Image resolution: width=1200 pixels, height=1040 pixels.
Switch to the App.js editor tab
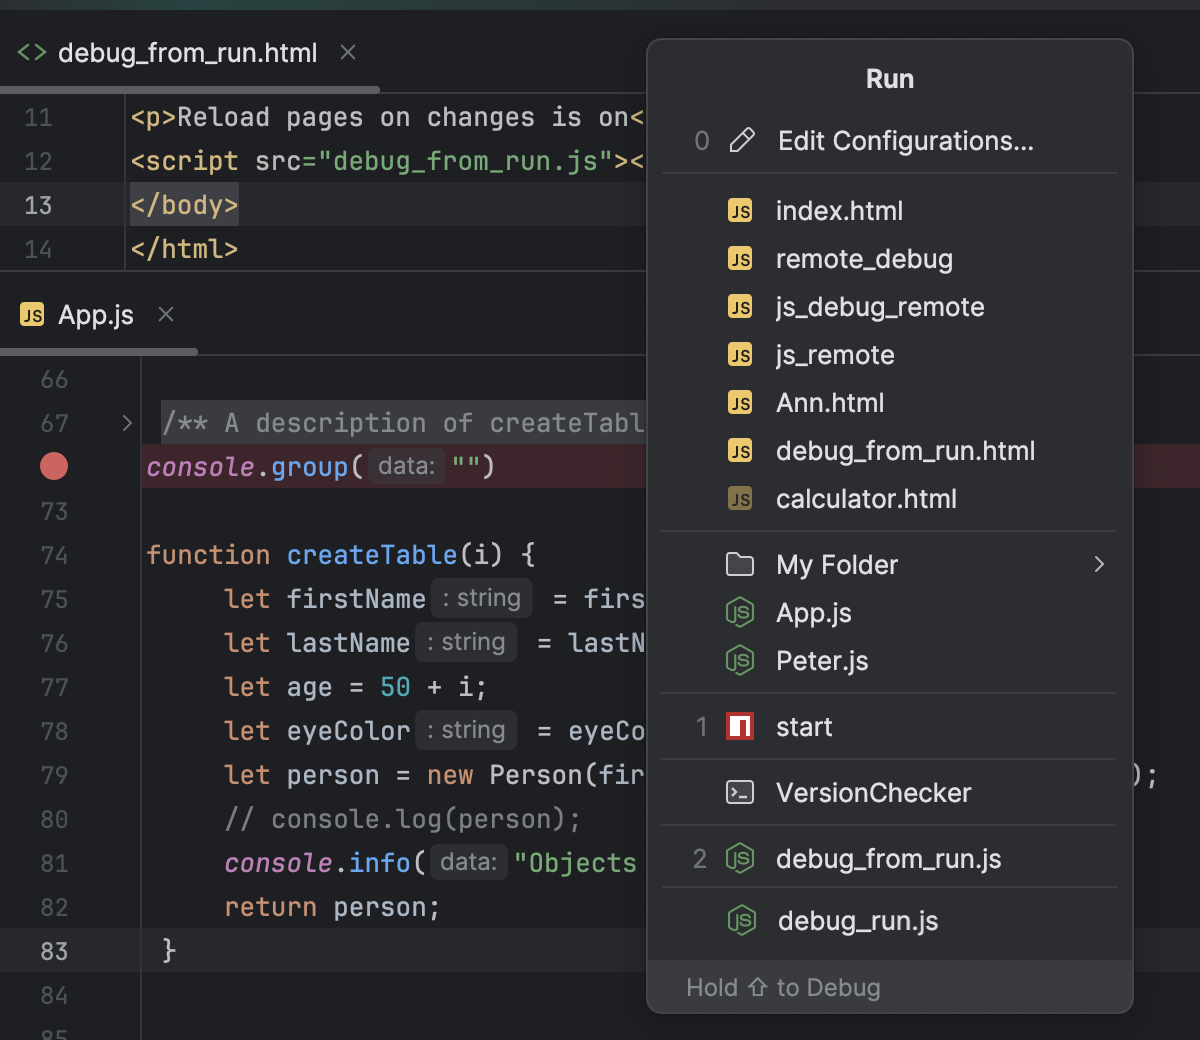[95, 315]
